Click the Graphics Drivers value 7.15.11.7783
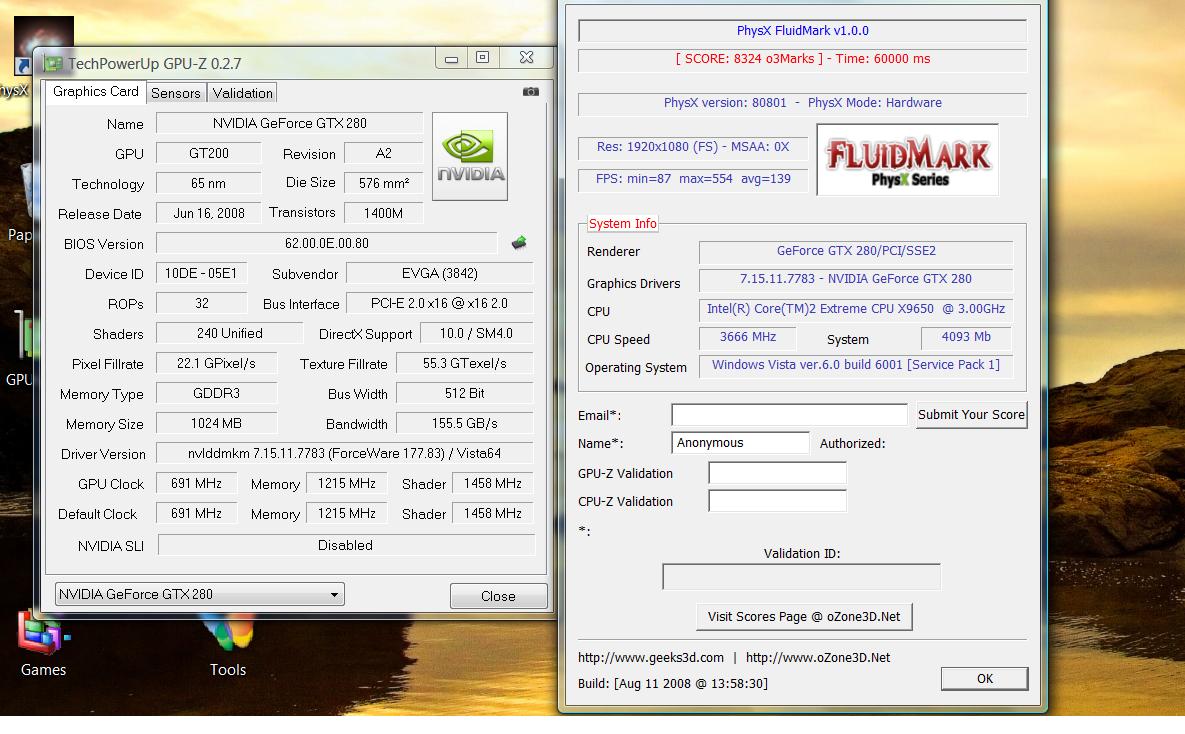Viewport: 1185px width, 734px height. click(856, 279)
